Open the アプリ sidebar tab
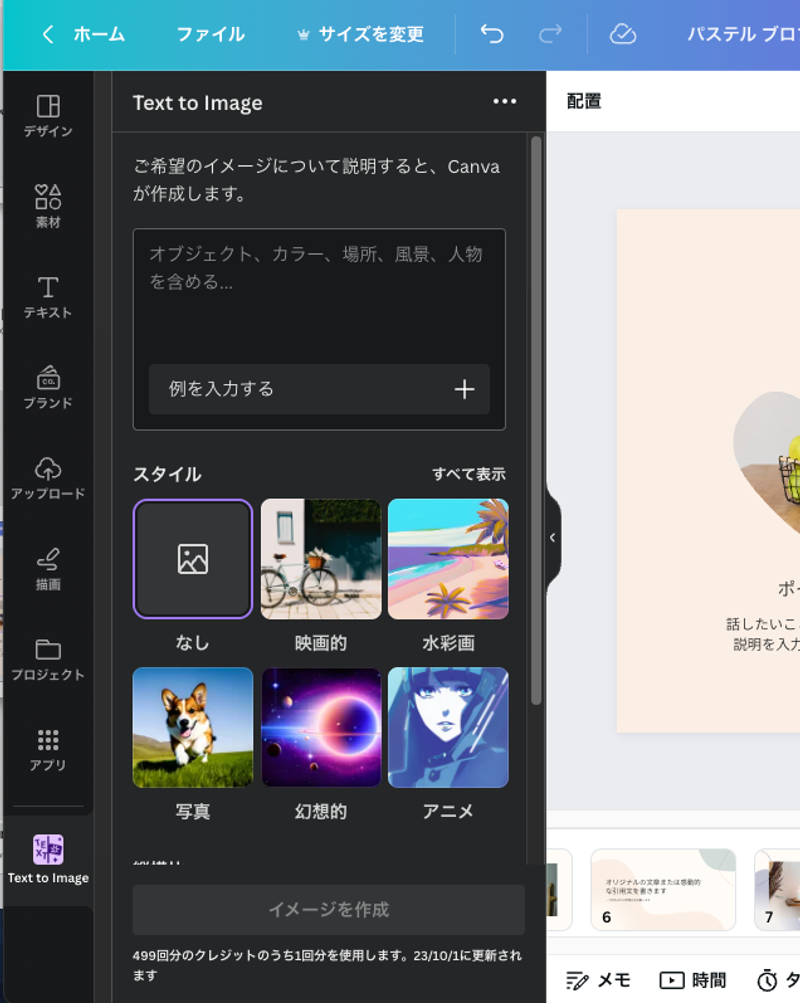 (48, 750)
